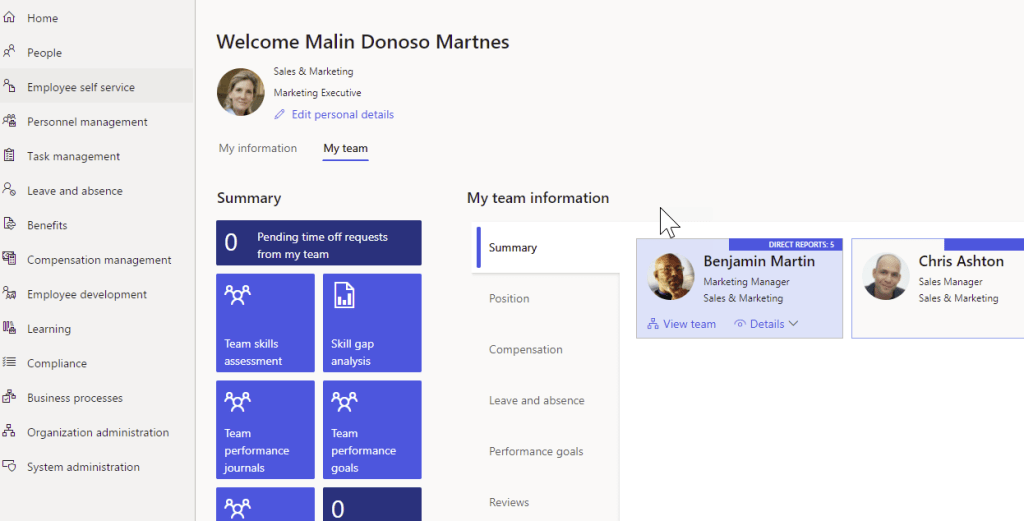The height and width of the screenshot is (521, 1024).
Task: Open Employee development in the sidebar
Action: pos(87,294)
